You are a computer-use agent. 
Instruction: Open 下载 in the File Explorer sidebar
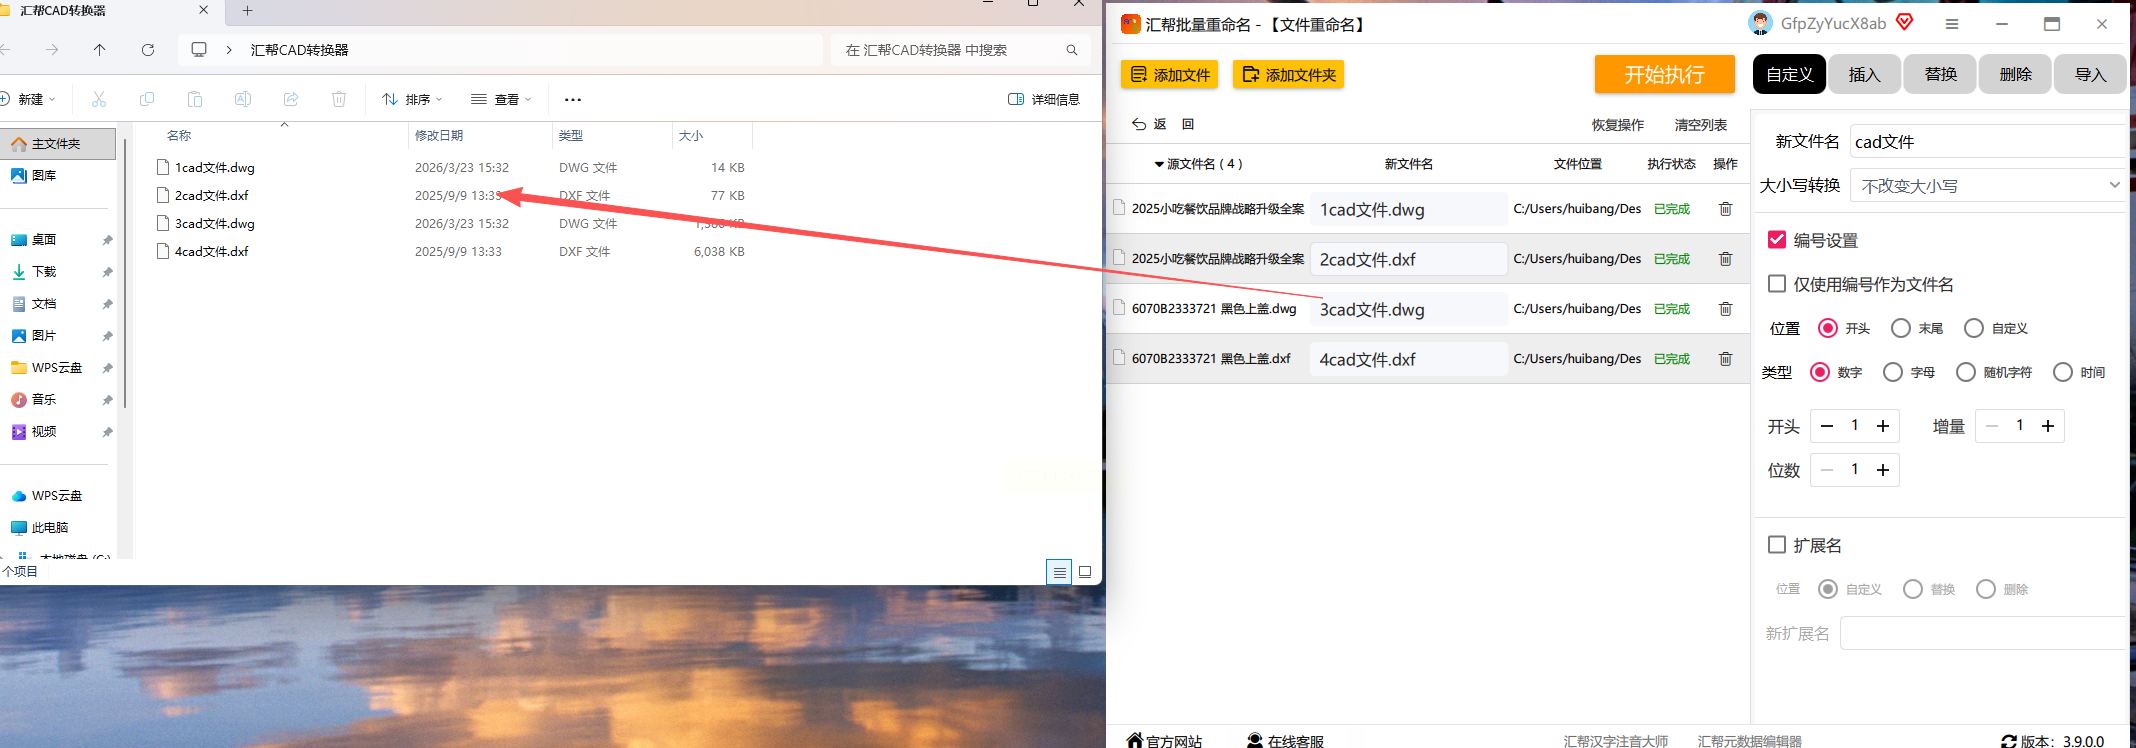pyautogui.click(x=45, y=272)
